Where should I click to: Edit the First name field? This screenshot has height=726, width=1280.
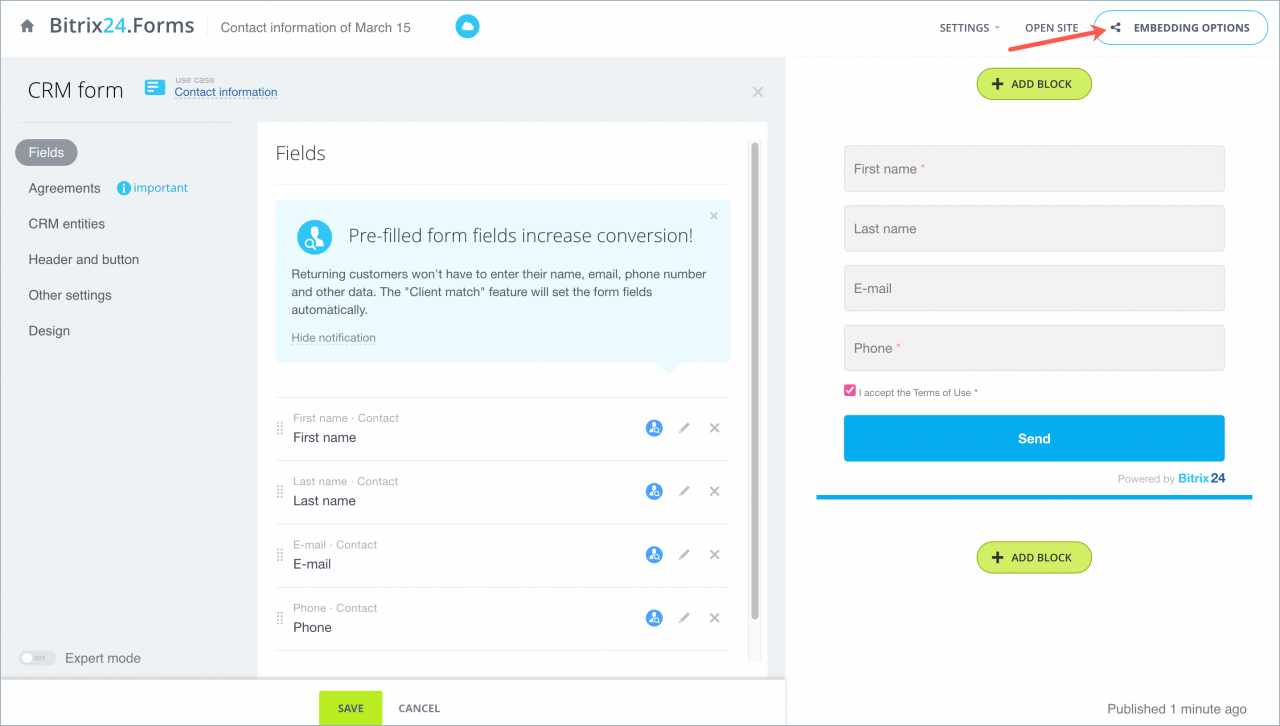[684, 428]
